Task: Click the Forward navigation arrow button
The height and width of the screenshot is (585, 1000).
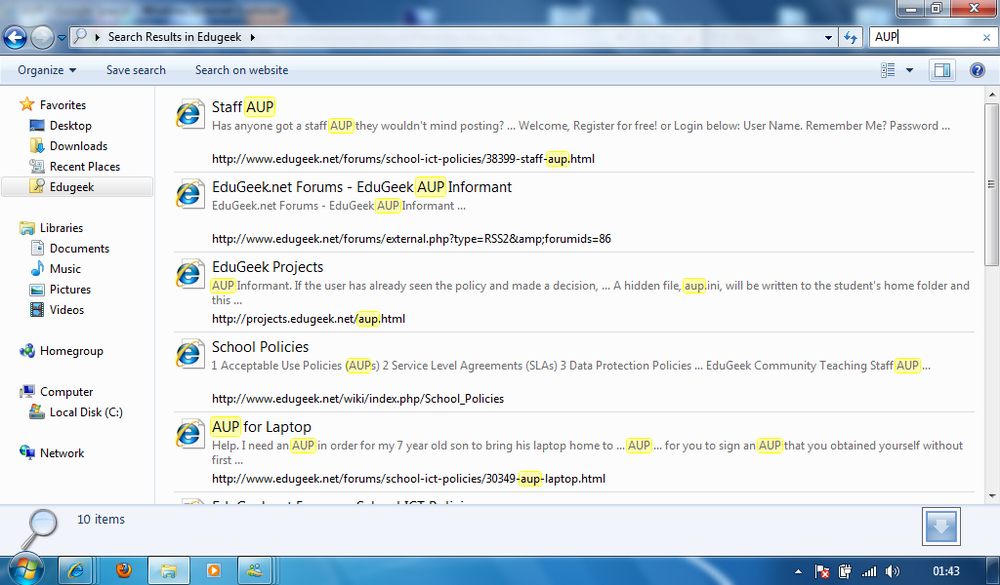Action: (42, 37)
